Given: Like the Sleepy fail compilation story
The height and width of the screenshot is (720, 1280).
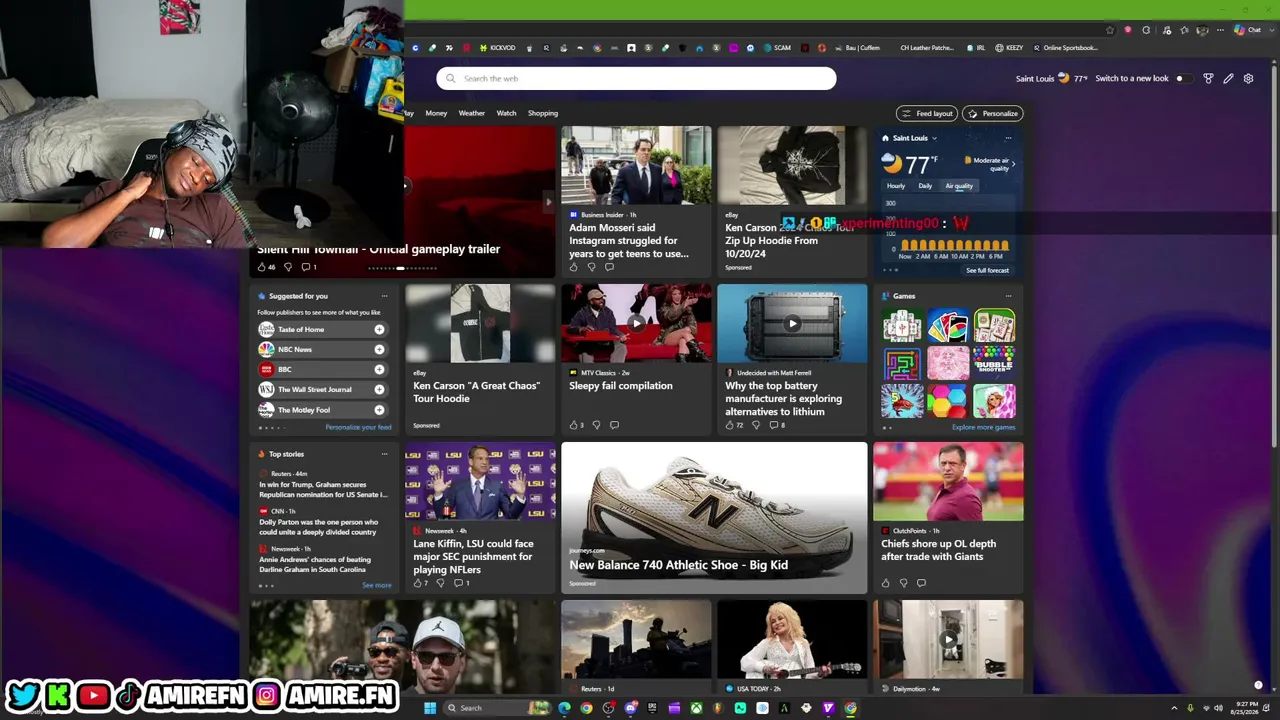Looking at the screenshot, I should [574, 425].
